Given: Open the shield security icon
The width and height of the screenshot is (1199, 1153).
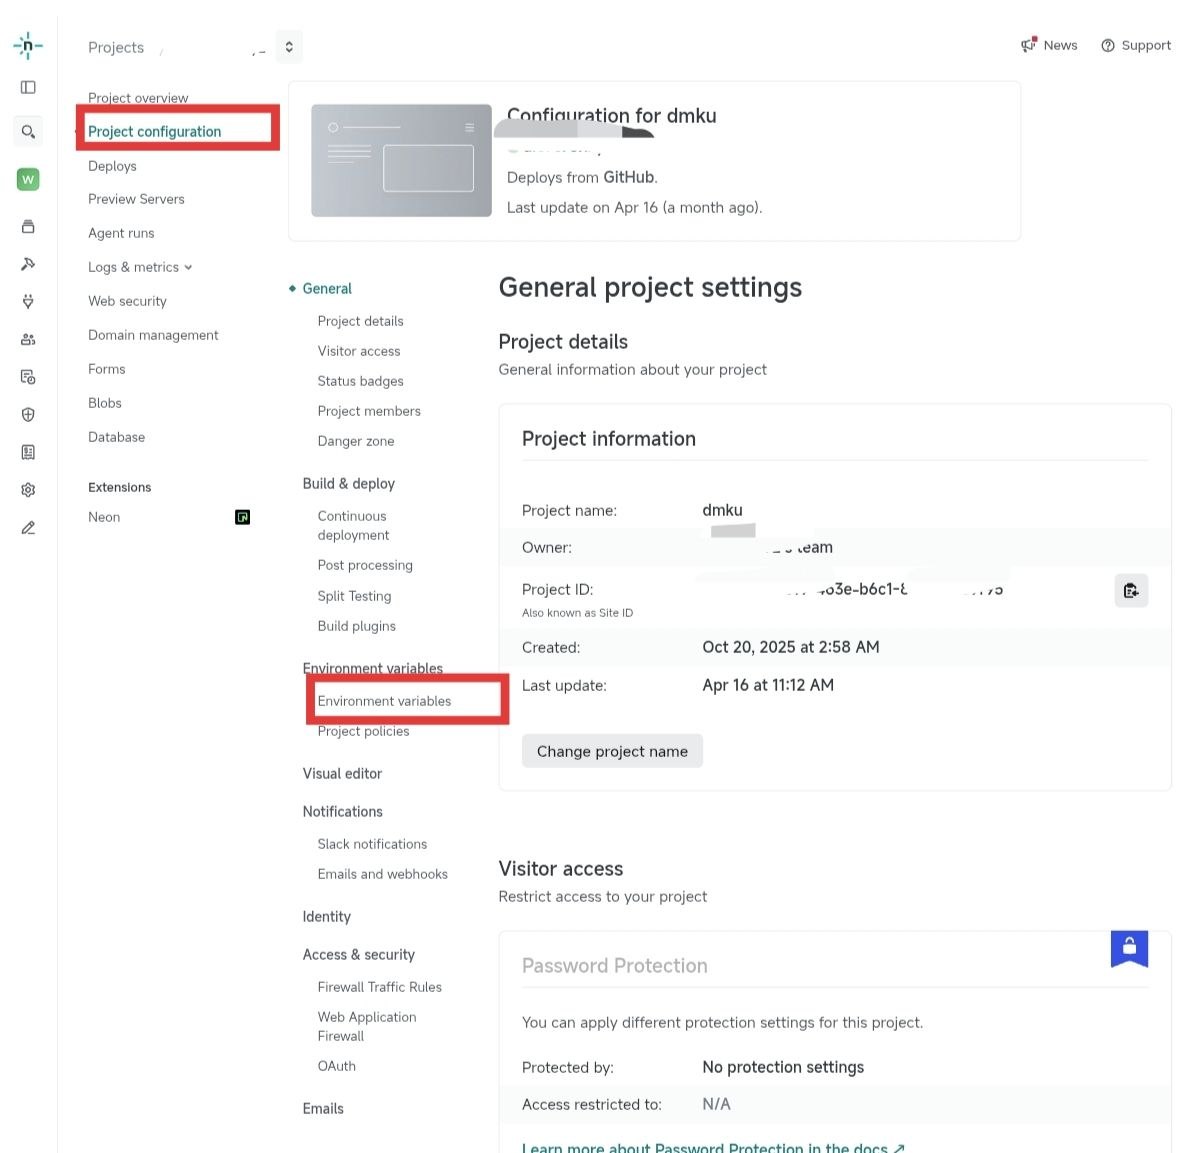Looking at the screenshot, I should [28, 414].
